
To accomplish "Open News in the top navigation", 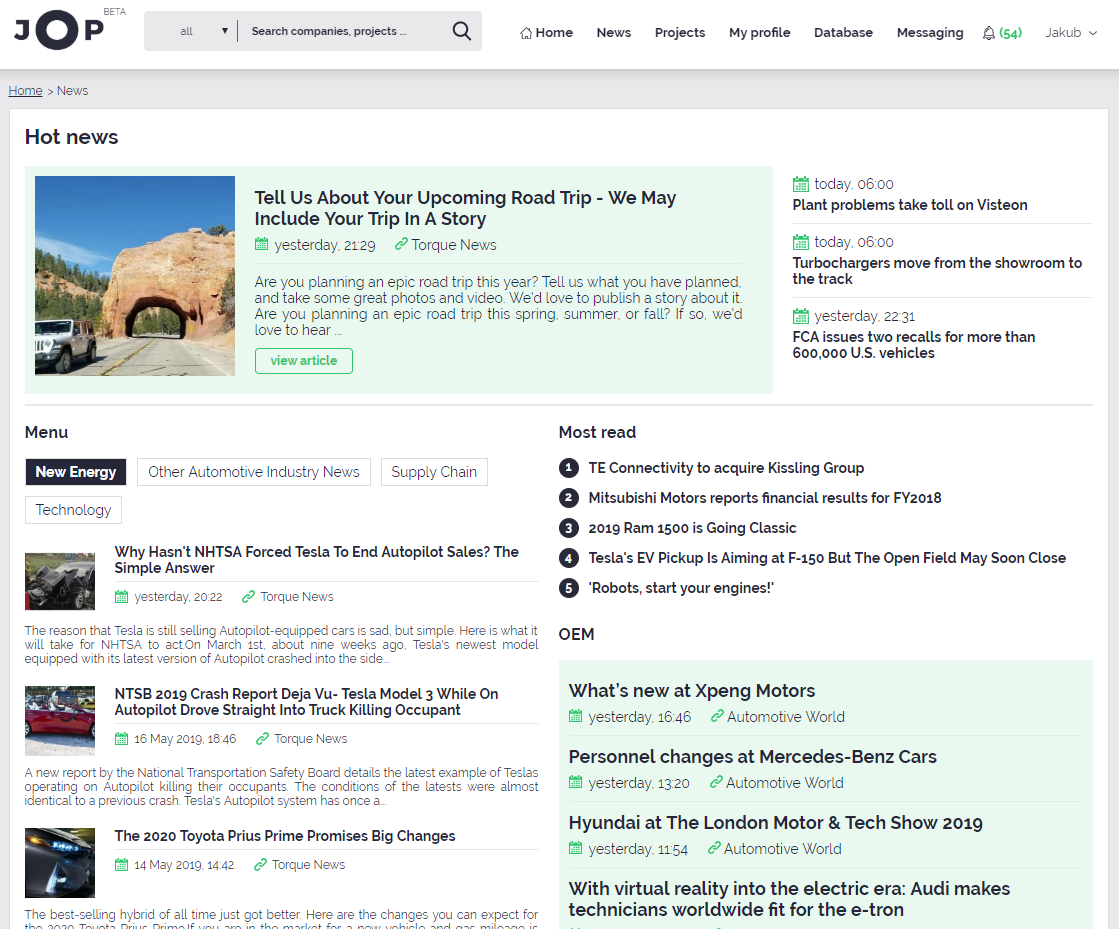I will (x=614, y=33).
